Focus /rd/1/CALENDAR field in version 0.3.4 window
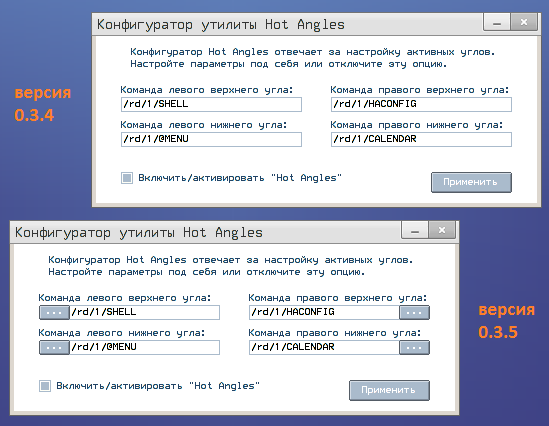The height and width of the screenshot is (426, 549). tap(421, 139)
